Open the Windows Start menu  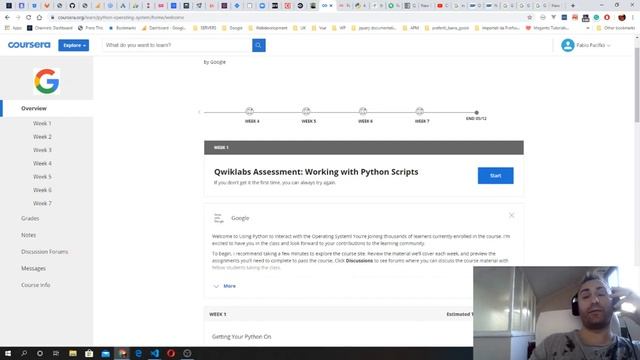(8, 353)
